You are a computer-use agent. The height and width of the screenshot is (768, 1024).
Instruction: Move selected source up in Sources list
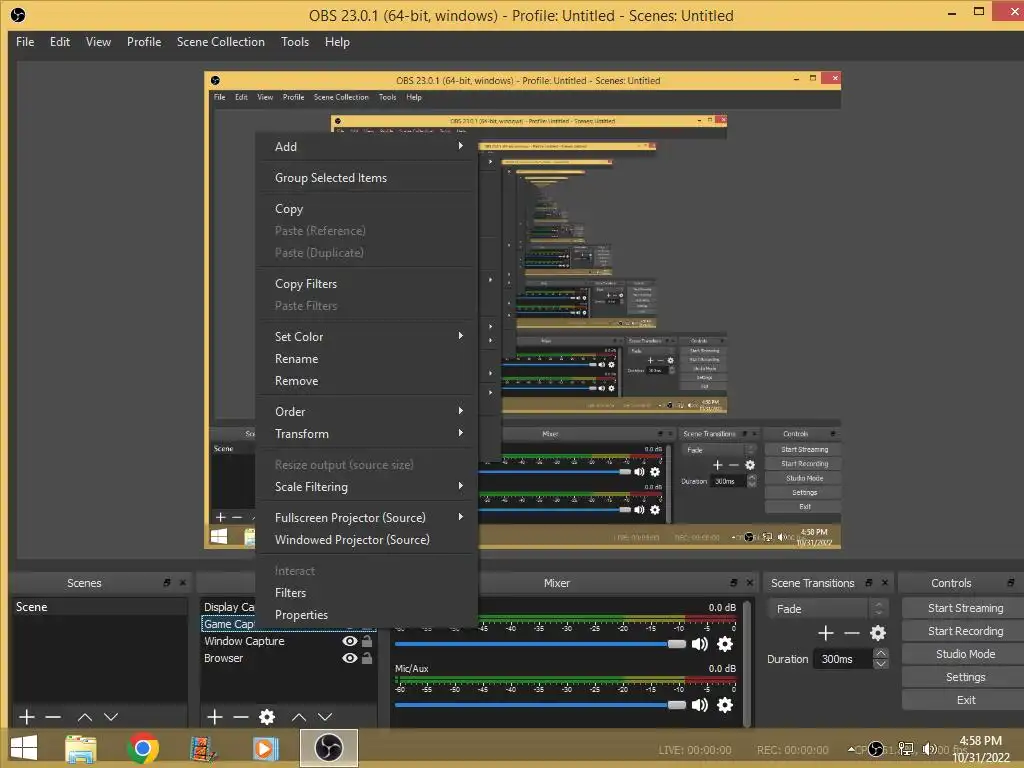[x=299, y=717]
